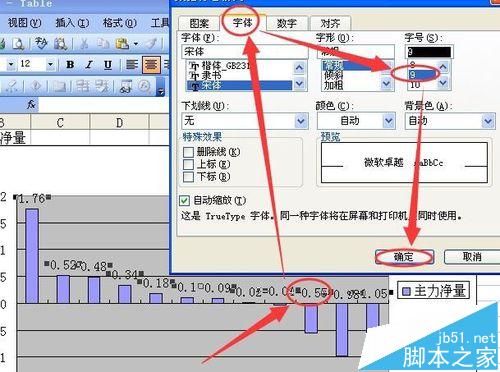Open the font name dropdown arrow in toolbar

tap(11, 64)
